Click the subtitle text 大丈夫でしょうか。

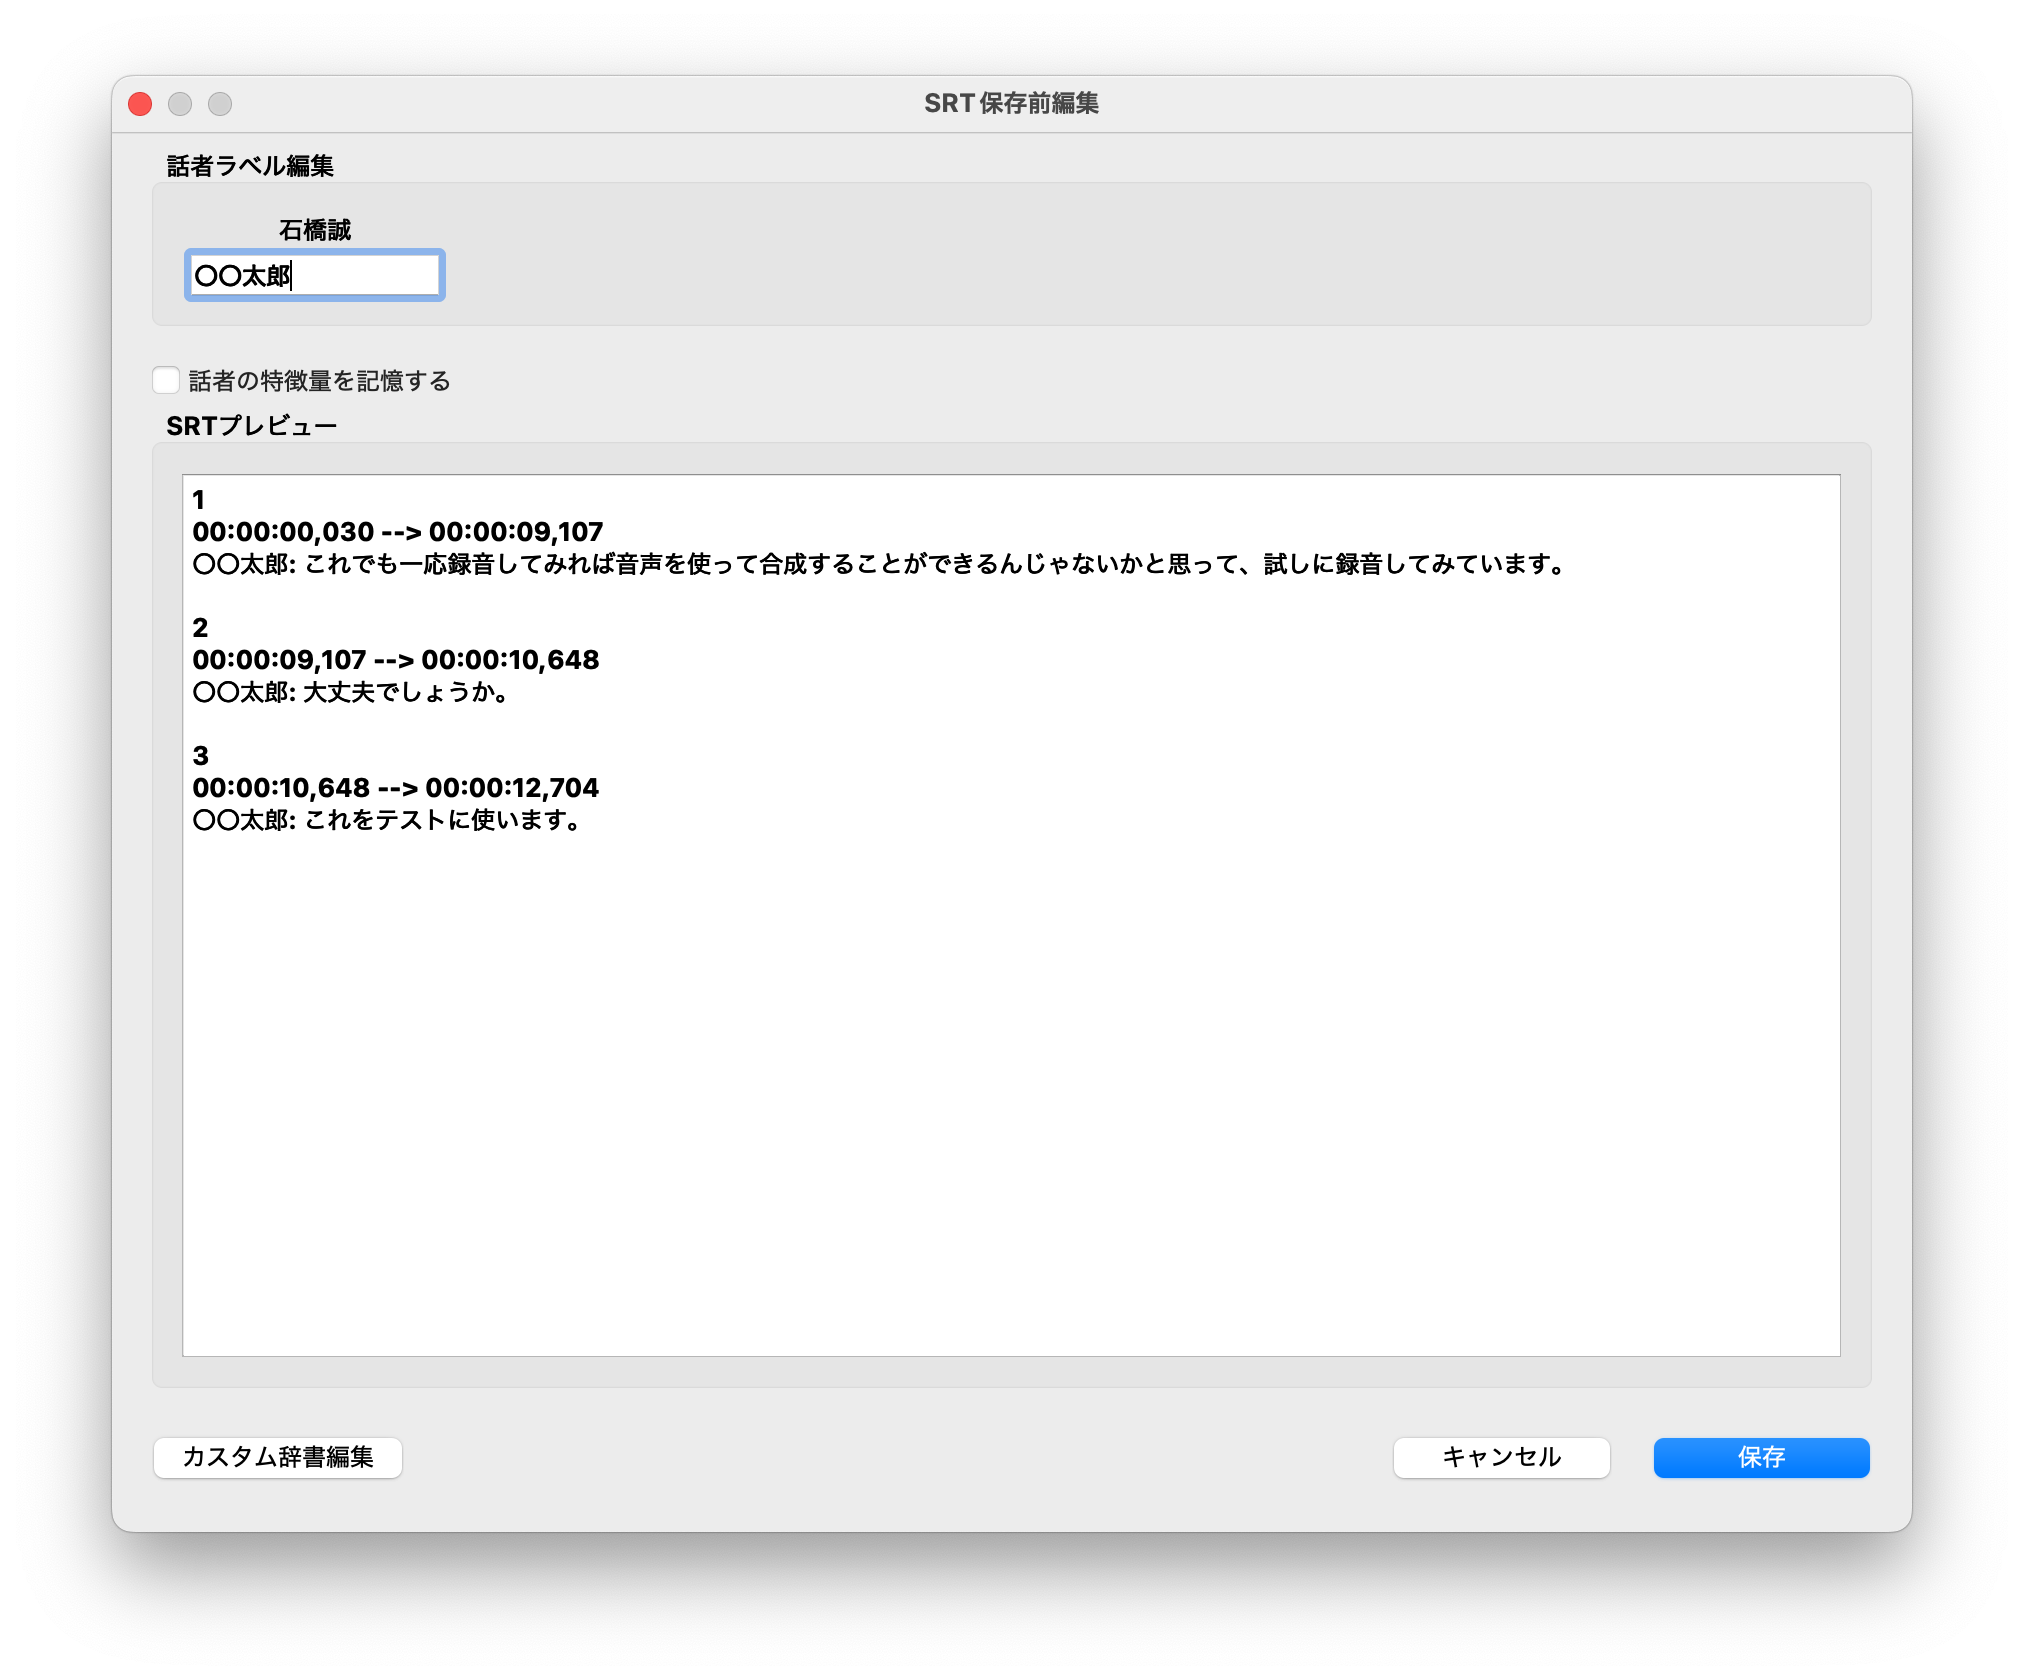(x=405, y=692)
